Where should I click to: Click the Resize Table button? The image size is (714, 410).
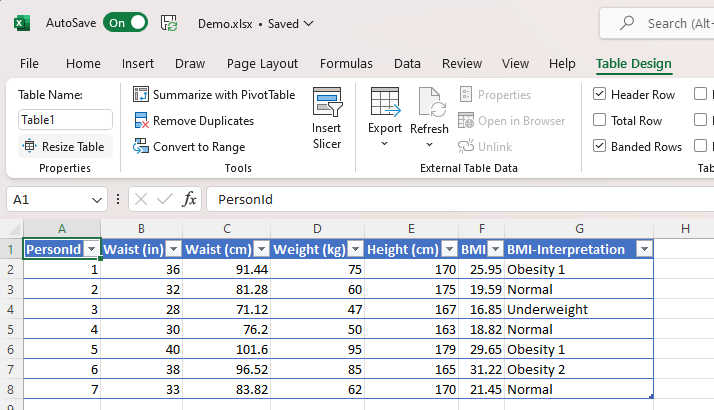tap(64, 146)
